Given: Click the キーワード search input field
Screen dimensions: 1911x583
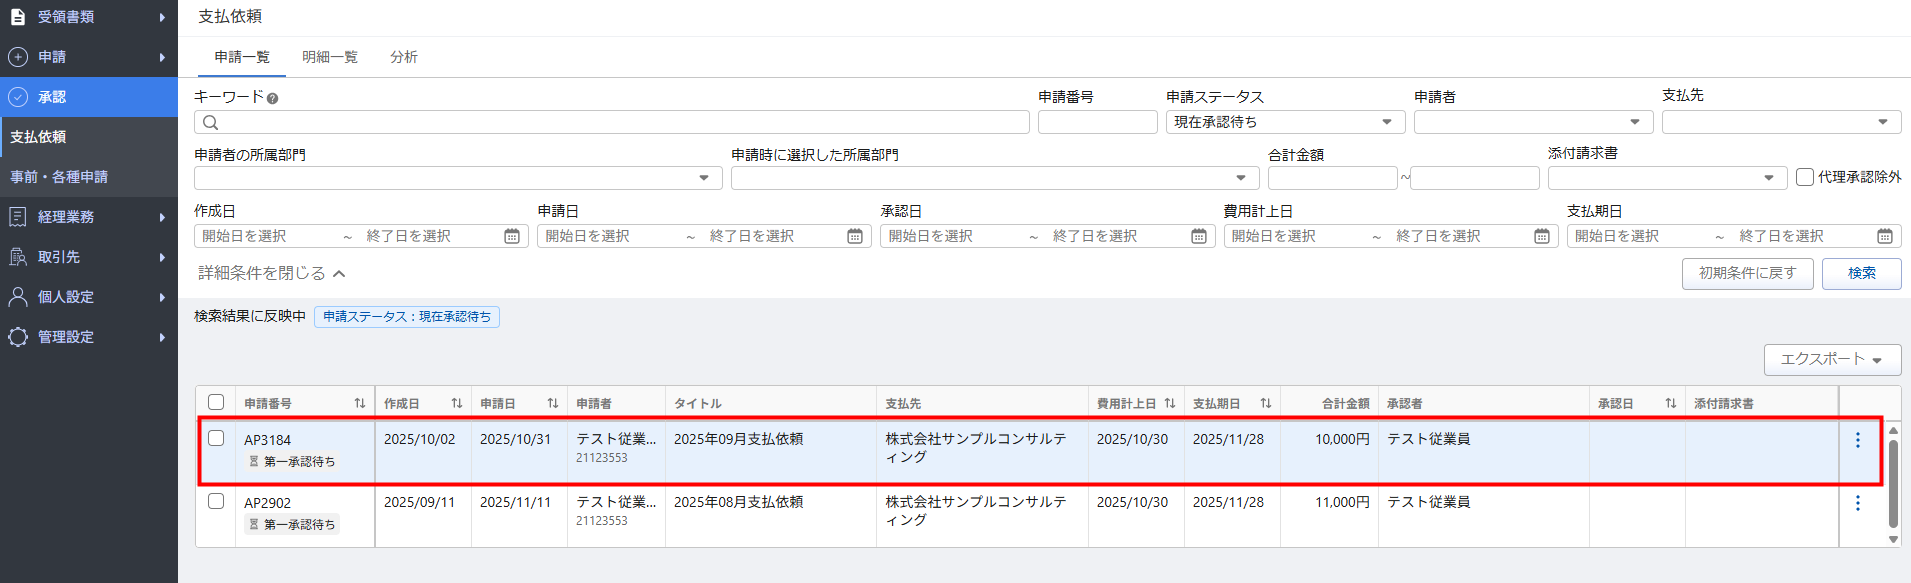Looking at the screenshot, I should click(612, 122).
